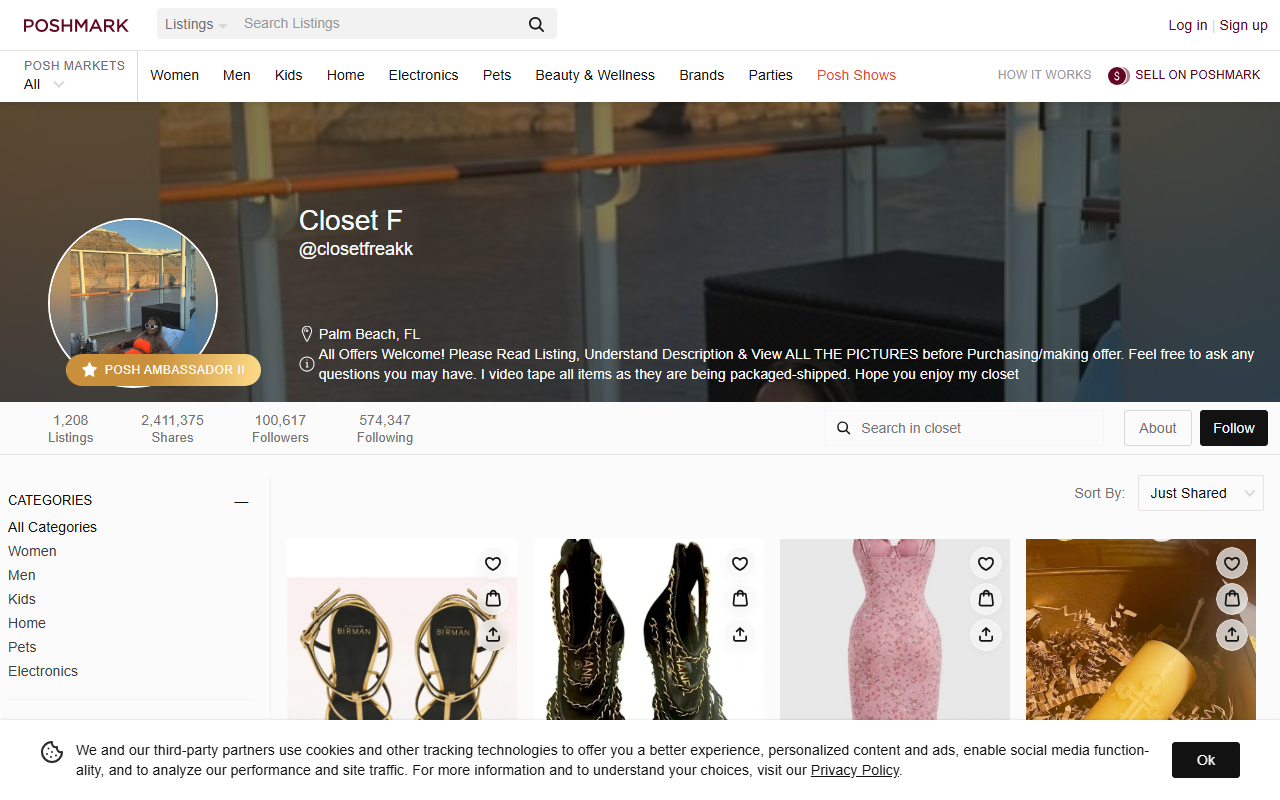Screen dimensions: 1280x800
Task: View the 574,347 Following list
Action: (x=385, y=428)
